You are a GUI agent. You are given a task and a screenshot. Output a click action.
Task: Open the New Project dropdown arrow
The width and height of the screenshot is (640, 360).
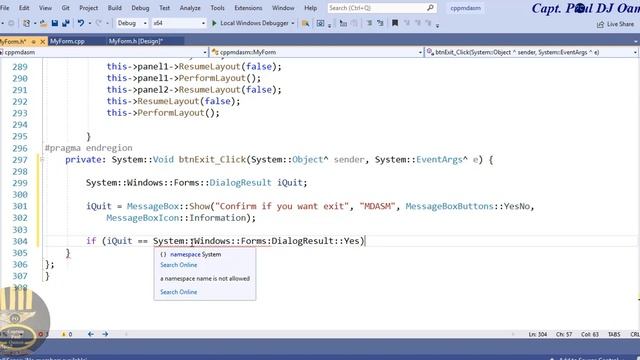(35, 23)
